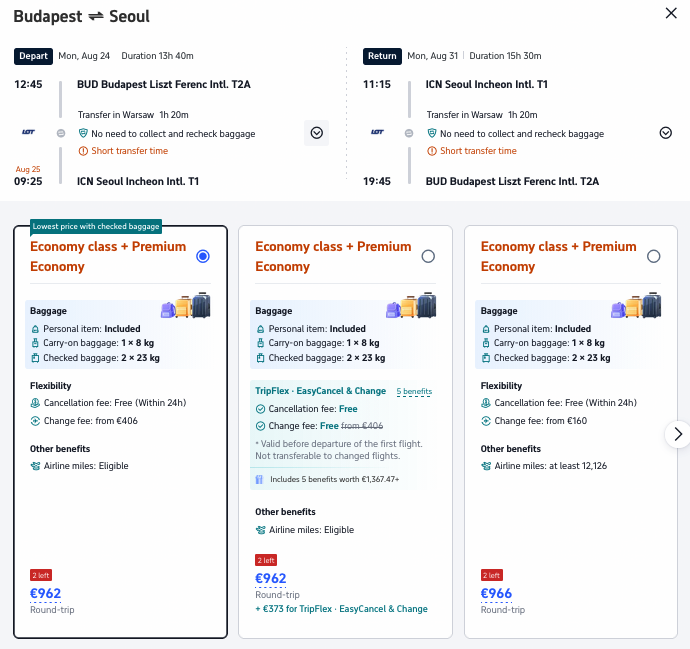Click the LOT airline logo on the departure flight
This screenshot has width=690, height=649.
click(x=28, y=132)
